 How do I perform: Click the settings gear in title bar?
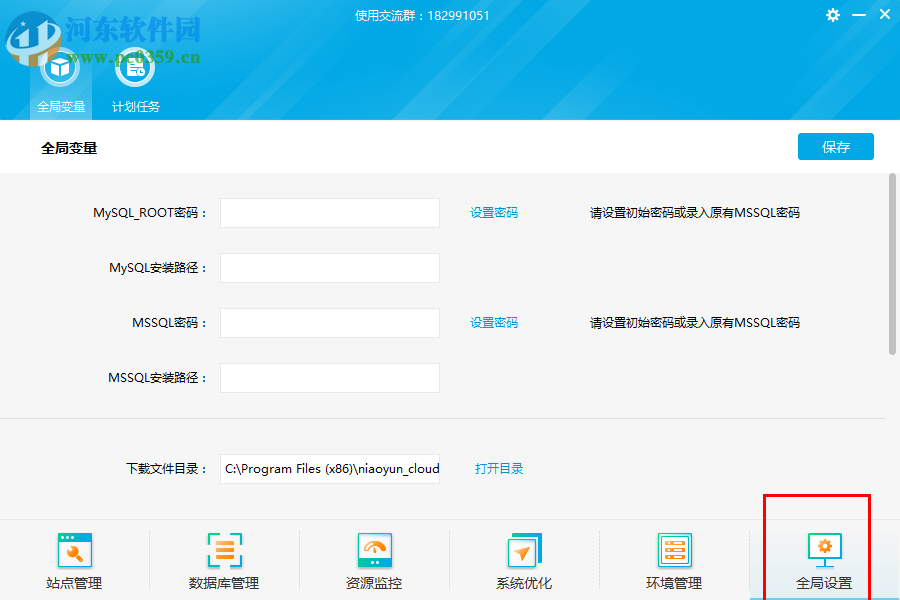click(x=833, y=15)
